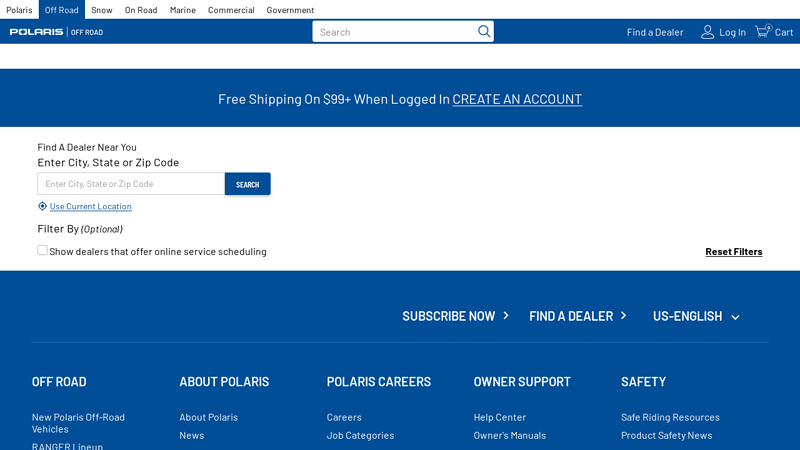Click the Polaris Off Road logo
This screenshot has width=800, height=450.
pyautogui.click(x=56, y=32)
